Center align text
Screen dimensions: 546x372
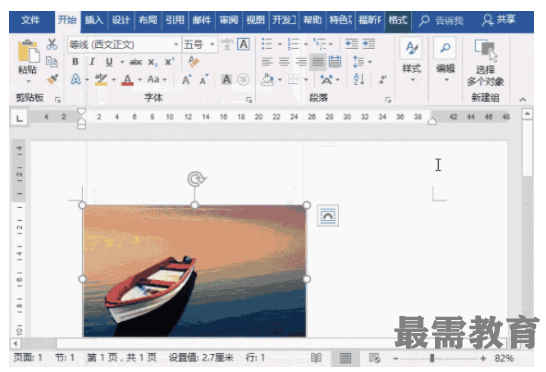click(x=284, y=62)
